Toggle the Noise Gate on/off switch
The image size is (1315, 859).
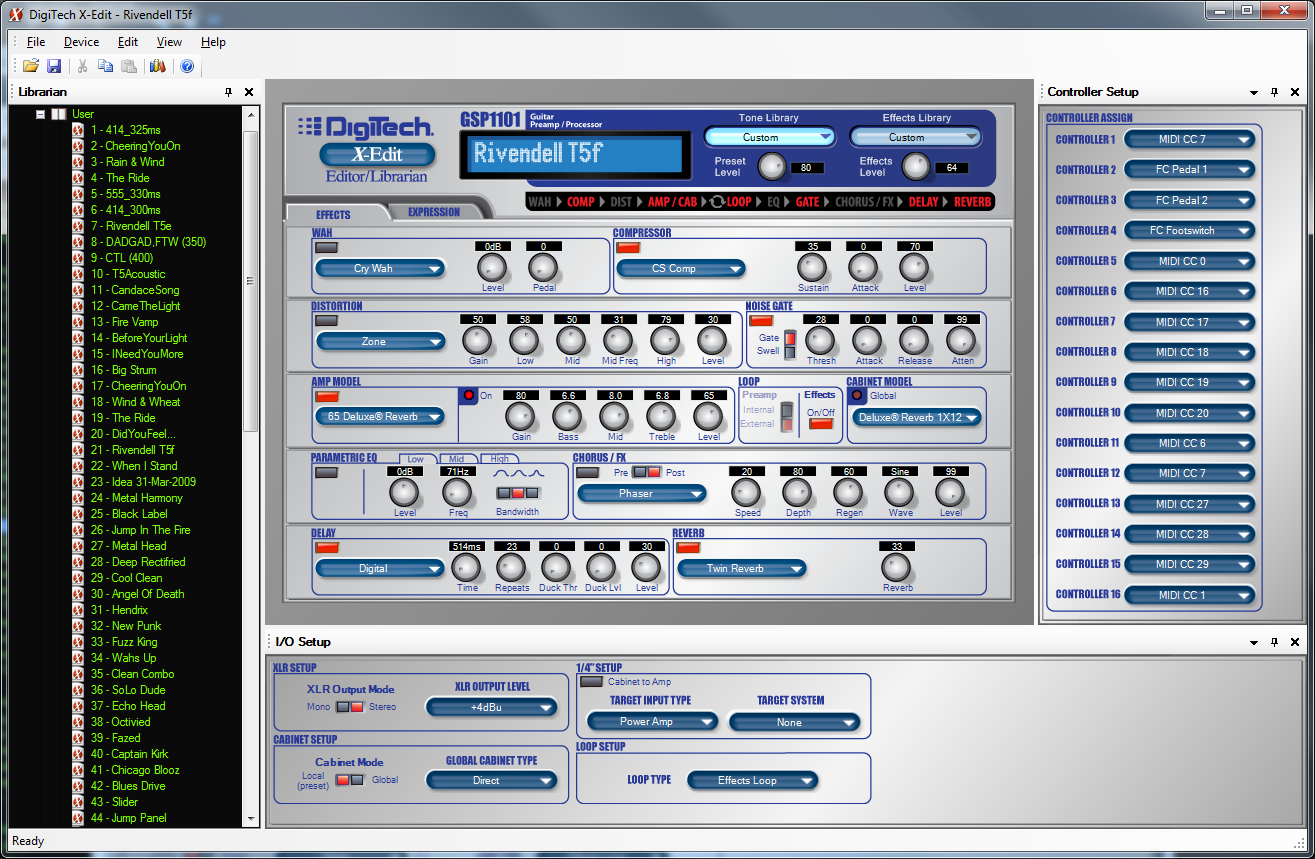coord(761,321)
